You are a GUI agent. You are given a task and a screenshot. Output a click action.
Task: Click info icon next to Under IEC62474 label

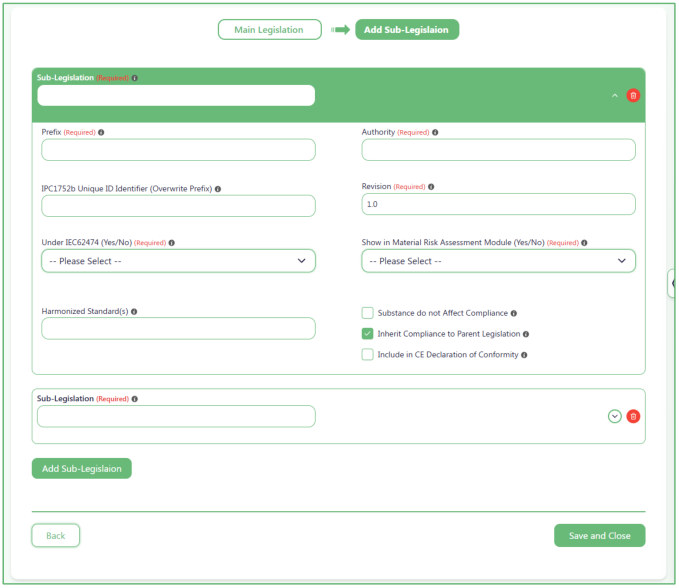click(x=171, y=242)
